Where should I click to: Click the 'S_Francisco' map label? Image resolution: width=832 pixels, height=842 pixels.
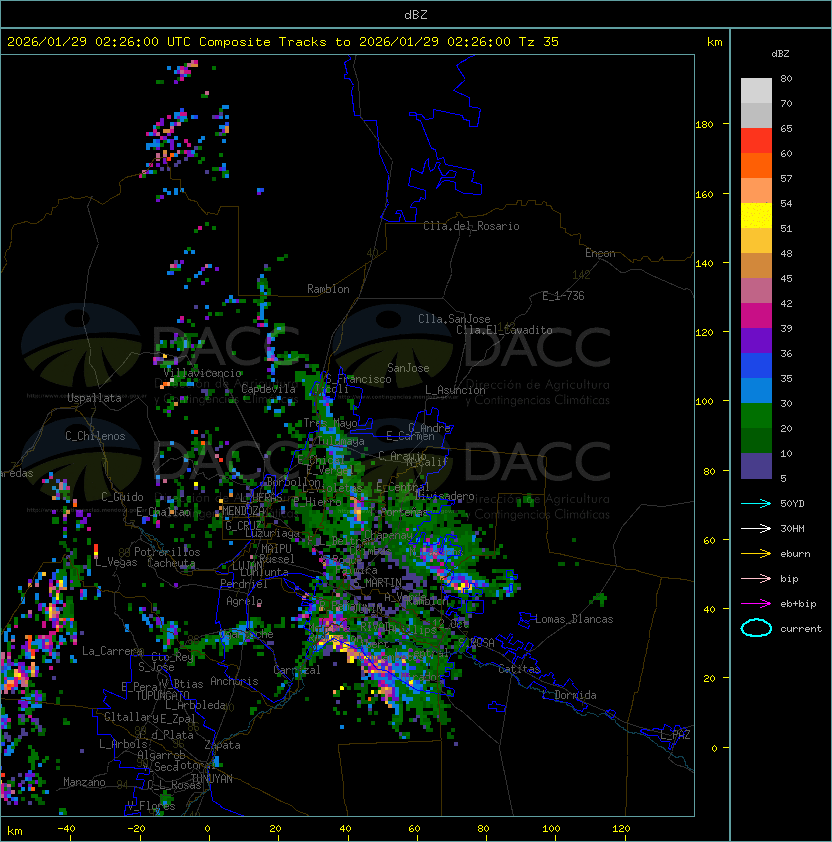click(x=358, y=379)
